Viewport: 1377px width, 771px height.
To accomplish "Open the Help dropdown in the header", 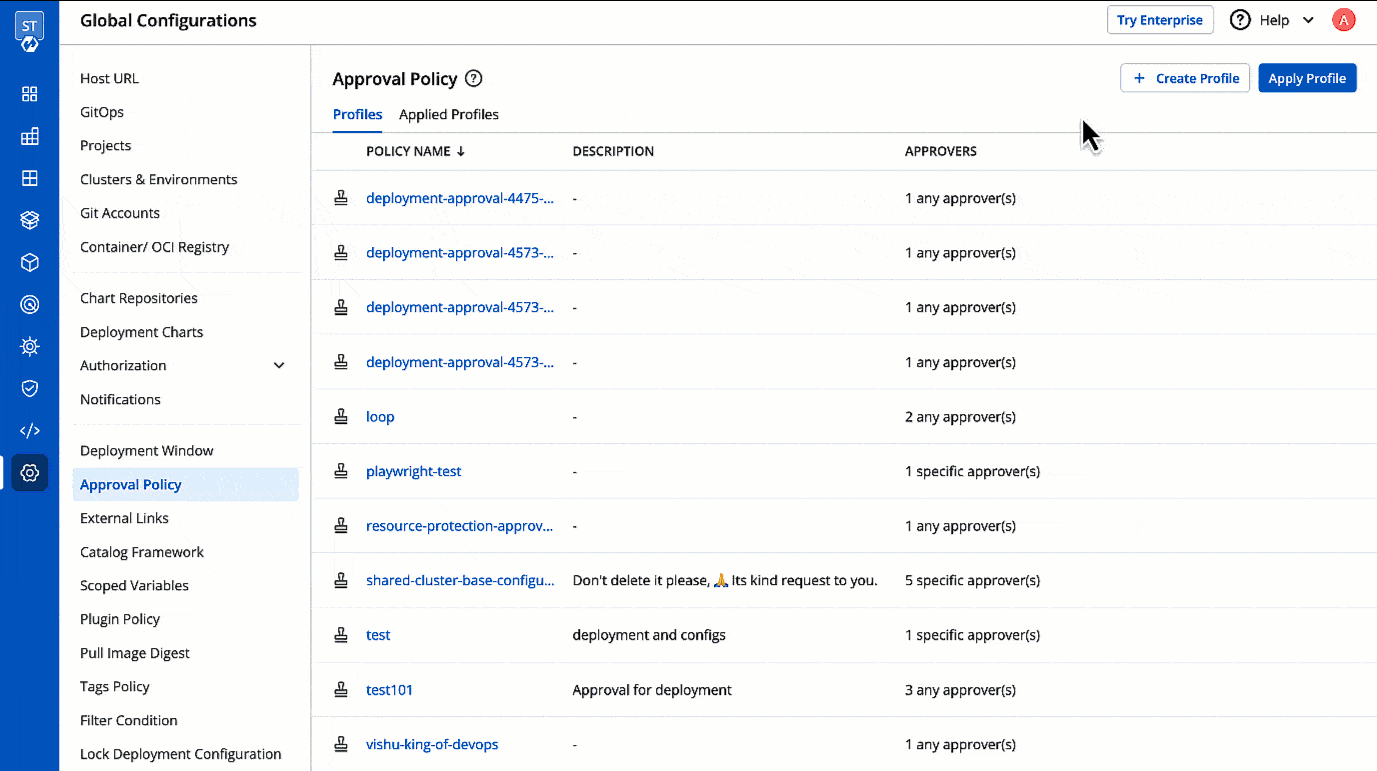I will coord(1271,19).
